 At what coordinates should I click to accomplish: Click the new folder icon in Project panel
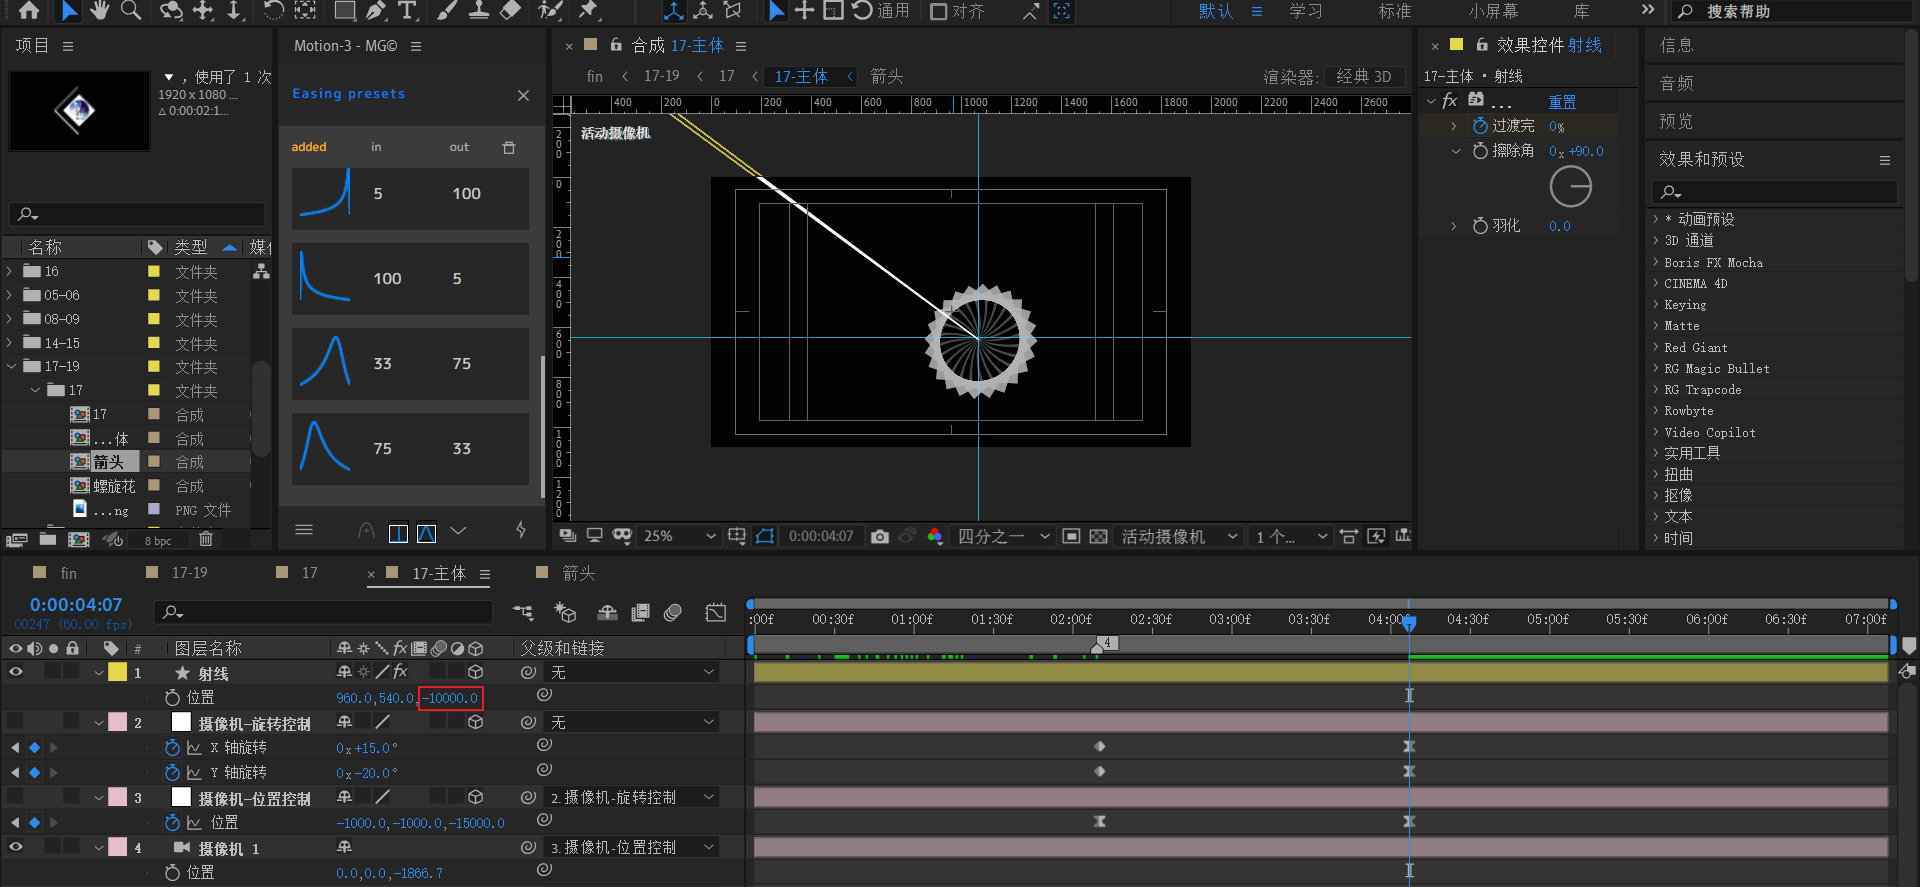coord(47,540)
